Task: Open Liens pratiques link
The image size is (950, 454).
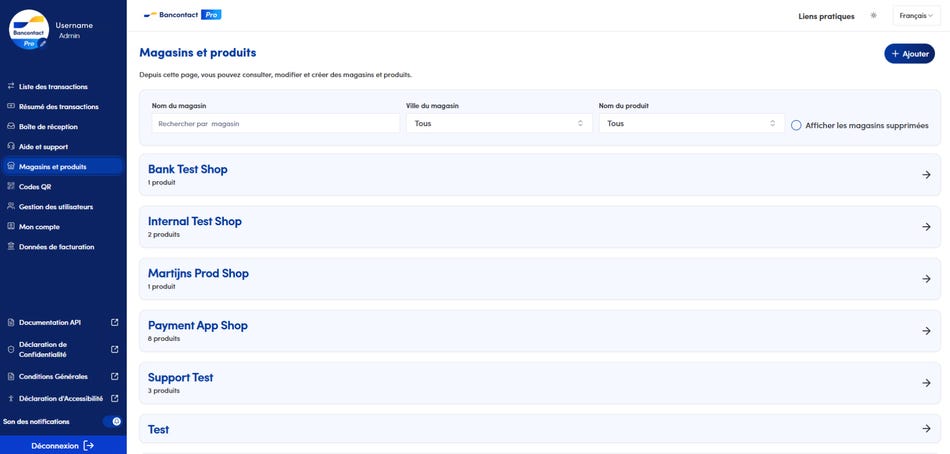Action: [x=826, y=16]
